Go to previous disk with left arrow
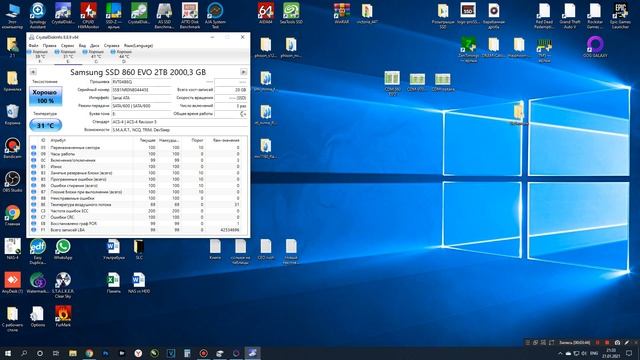The height and width of the screenshot is (360, 640). (33, 72)
